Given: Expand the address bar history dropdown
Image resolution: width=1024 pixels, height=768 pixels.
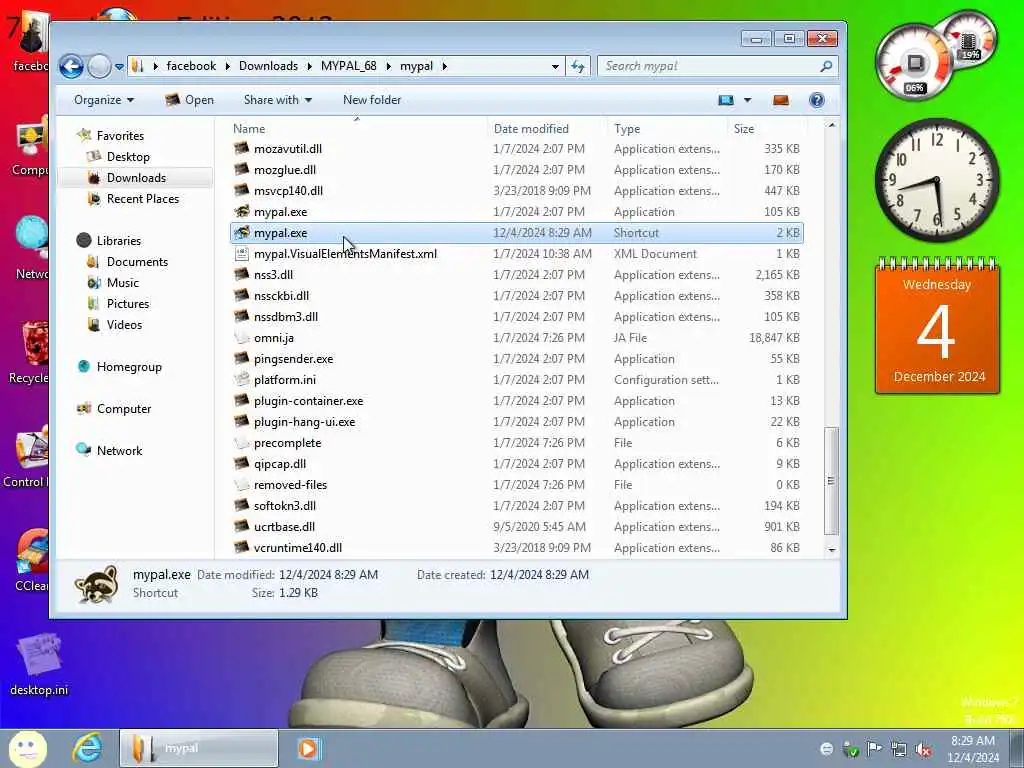Looking at the screenshot, I should (x=555, y=66).
